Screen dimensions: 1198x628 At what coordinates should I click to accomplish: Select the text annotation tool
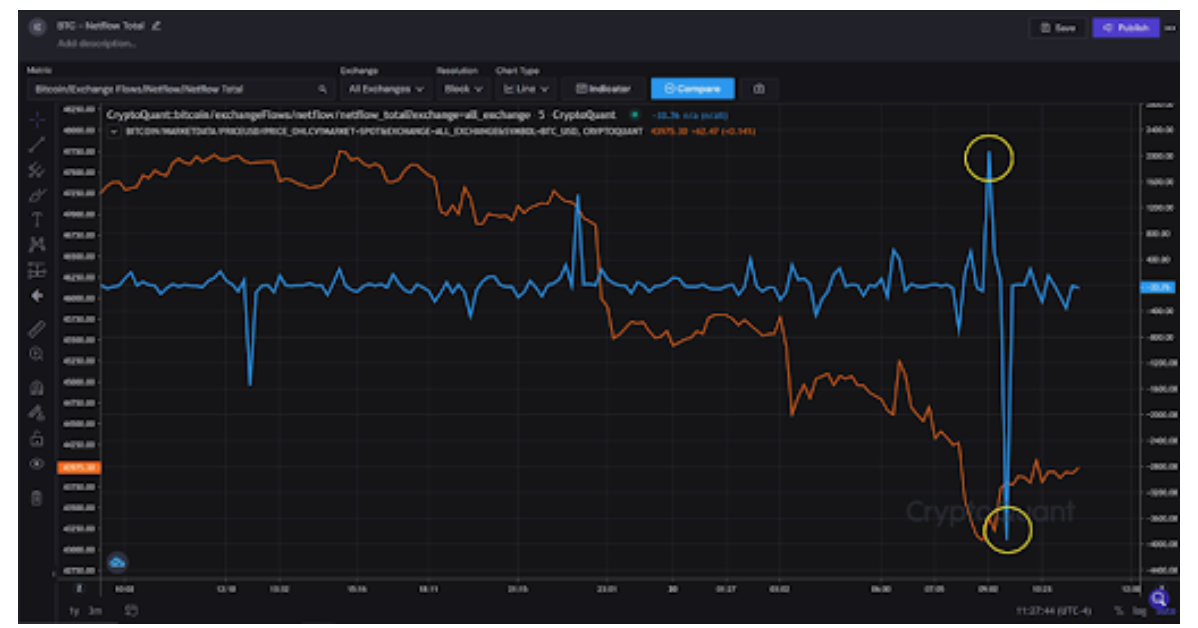(x=37, y=220)
